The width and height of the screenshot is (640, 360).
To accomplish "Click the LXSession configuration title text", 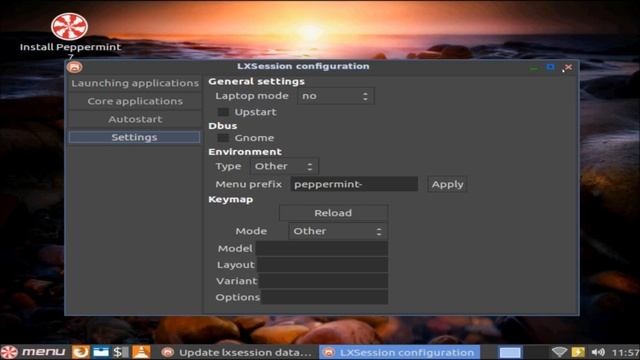I will pos(303,67).
